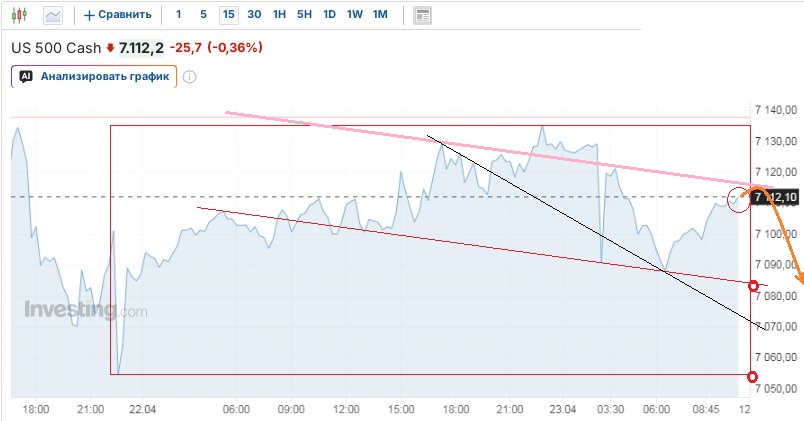The image size is (804, 421).
Task: Toggle the 15 minute timeframe
Action: coord(229,15)
